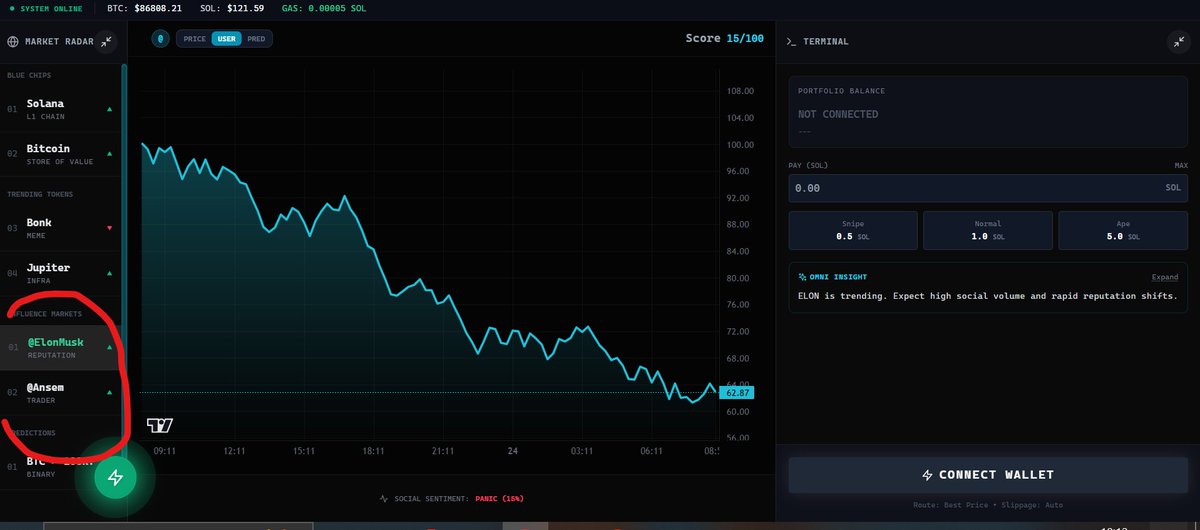Viewport: 1200px width, 530px height.
Task: Focus the Pay (SOL) amount field
Action: [988, 188]
